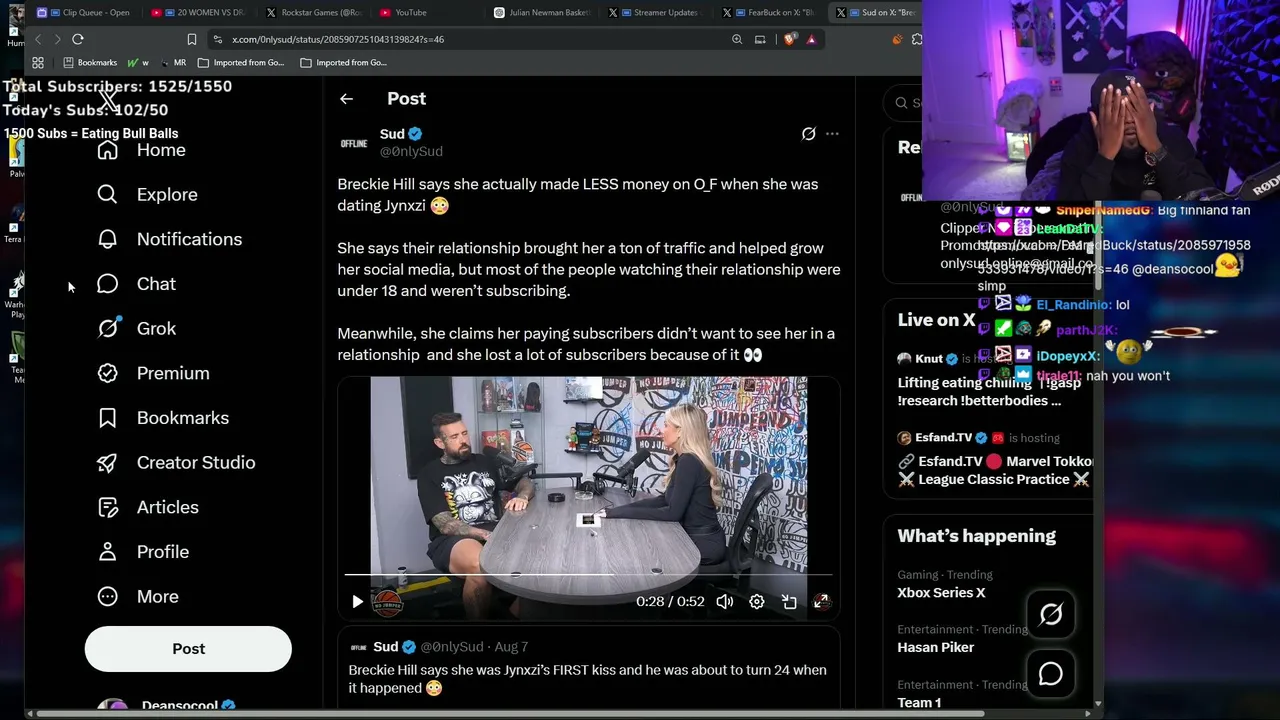1280x720 pixels.
Task: Click the Brave Shields lion icon
Action: [x=789, y=39]
